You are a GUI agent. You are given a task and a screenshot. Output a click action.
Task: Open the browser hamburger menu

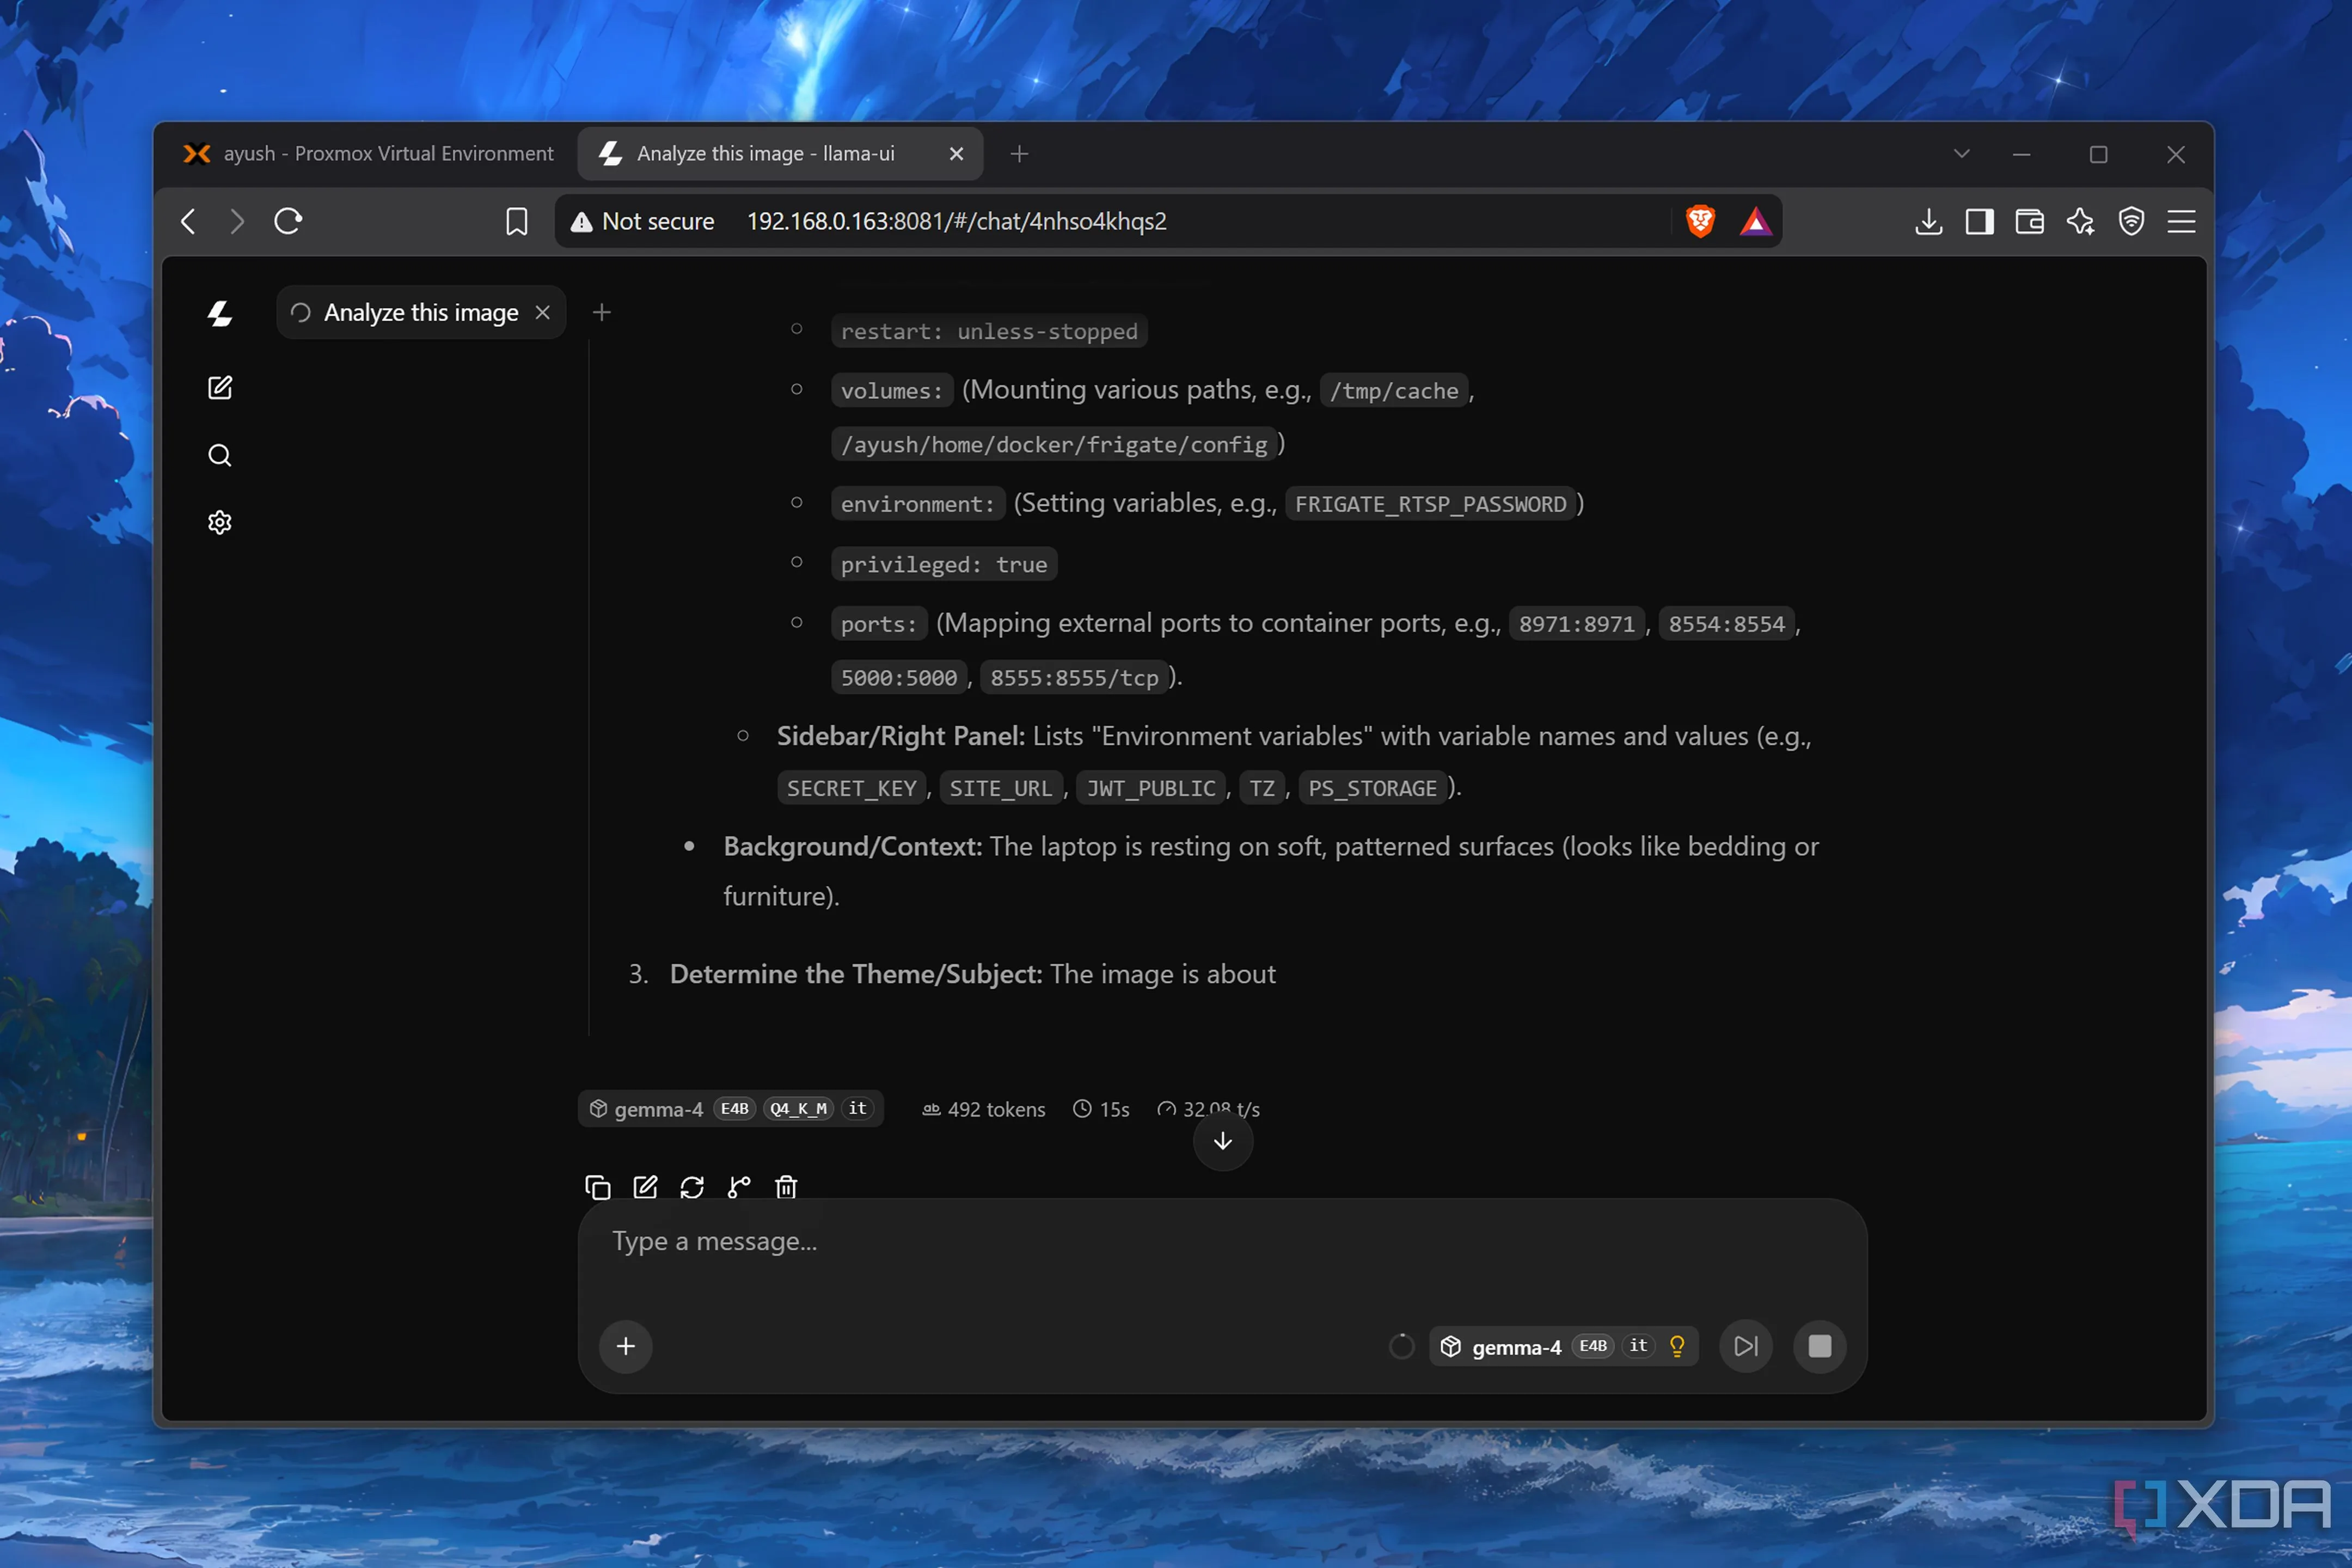click(2181, 221)
